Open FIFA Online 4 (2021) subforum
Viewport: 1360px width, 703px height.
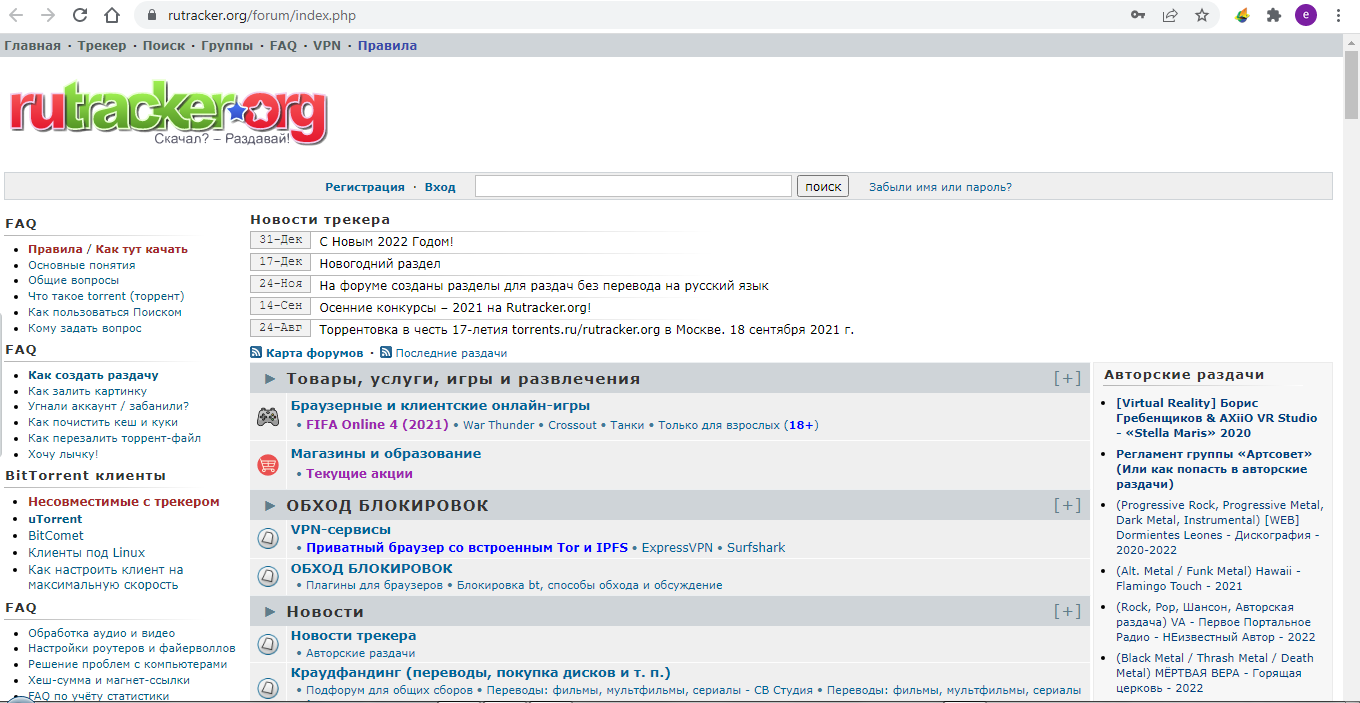tap(378, 425)
